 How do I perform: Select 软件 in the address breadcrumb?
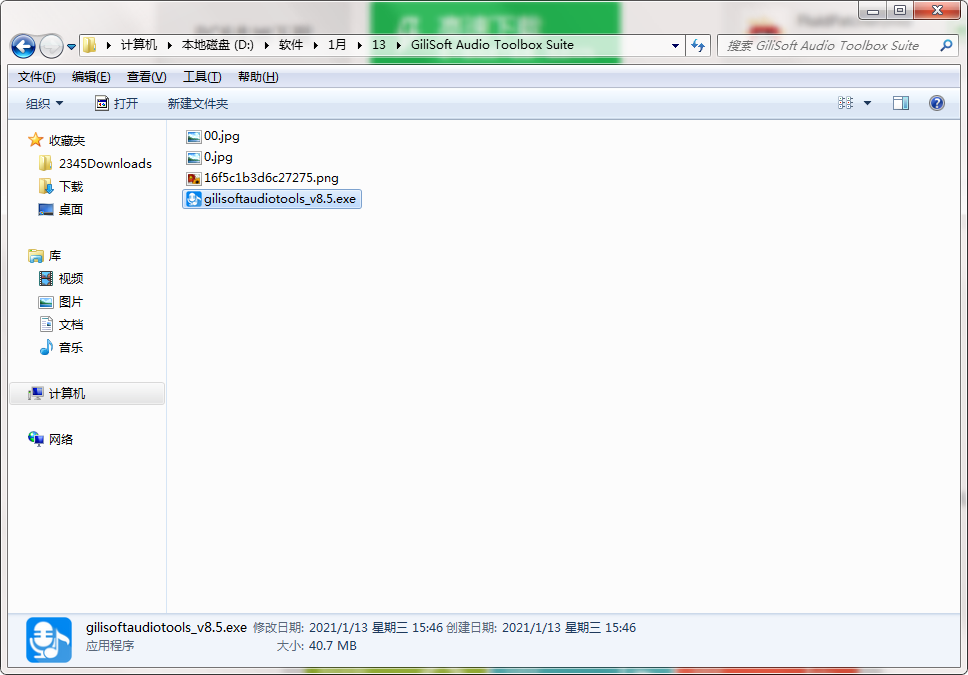(x=291, y=45)
